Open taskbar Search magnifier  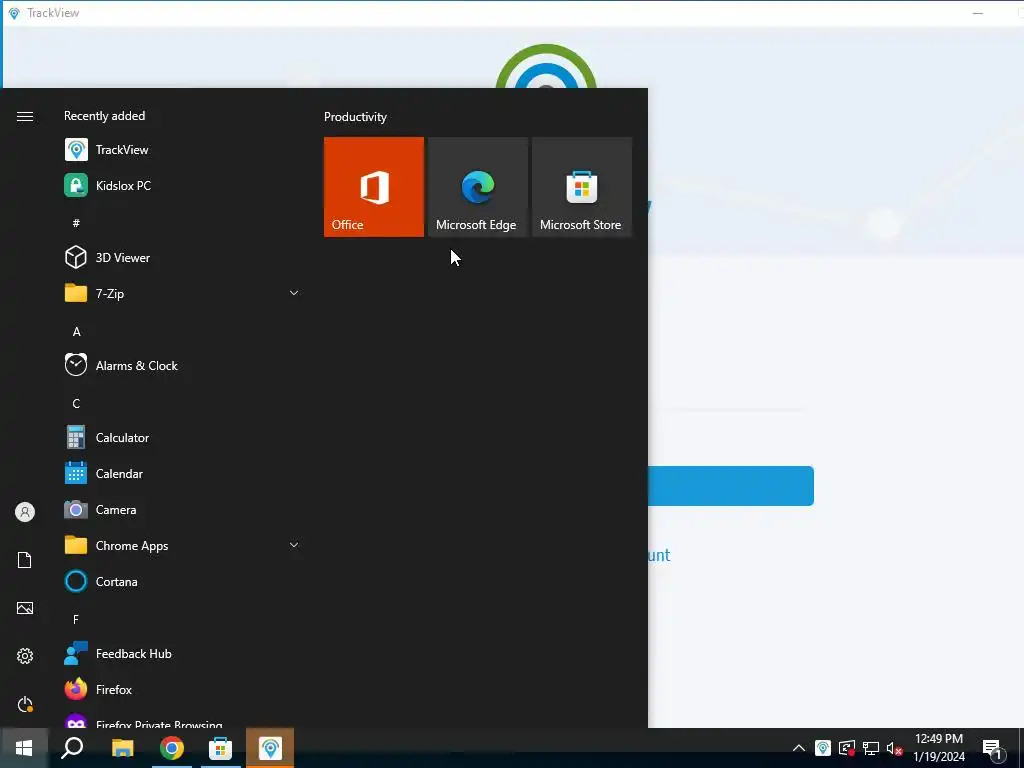(x=72, y=748)
